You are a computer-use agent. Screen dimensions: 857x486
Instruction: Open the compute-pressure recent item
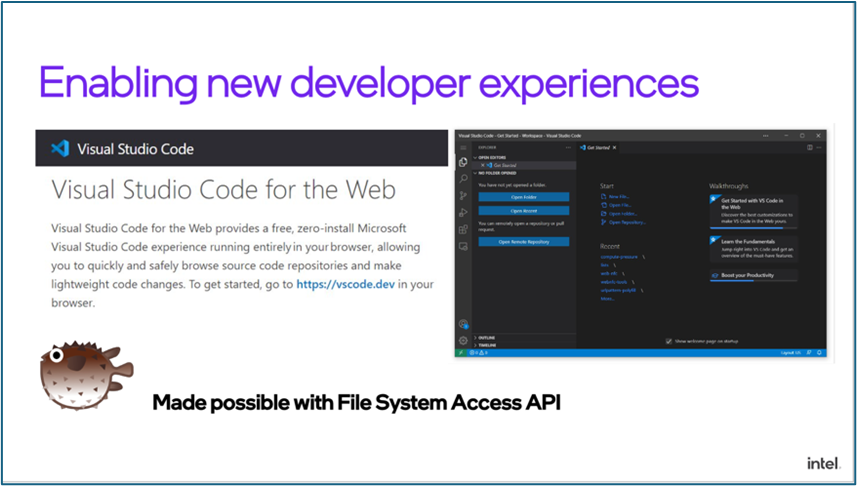(619, 256)
